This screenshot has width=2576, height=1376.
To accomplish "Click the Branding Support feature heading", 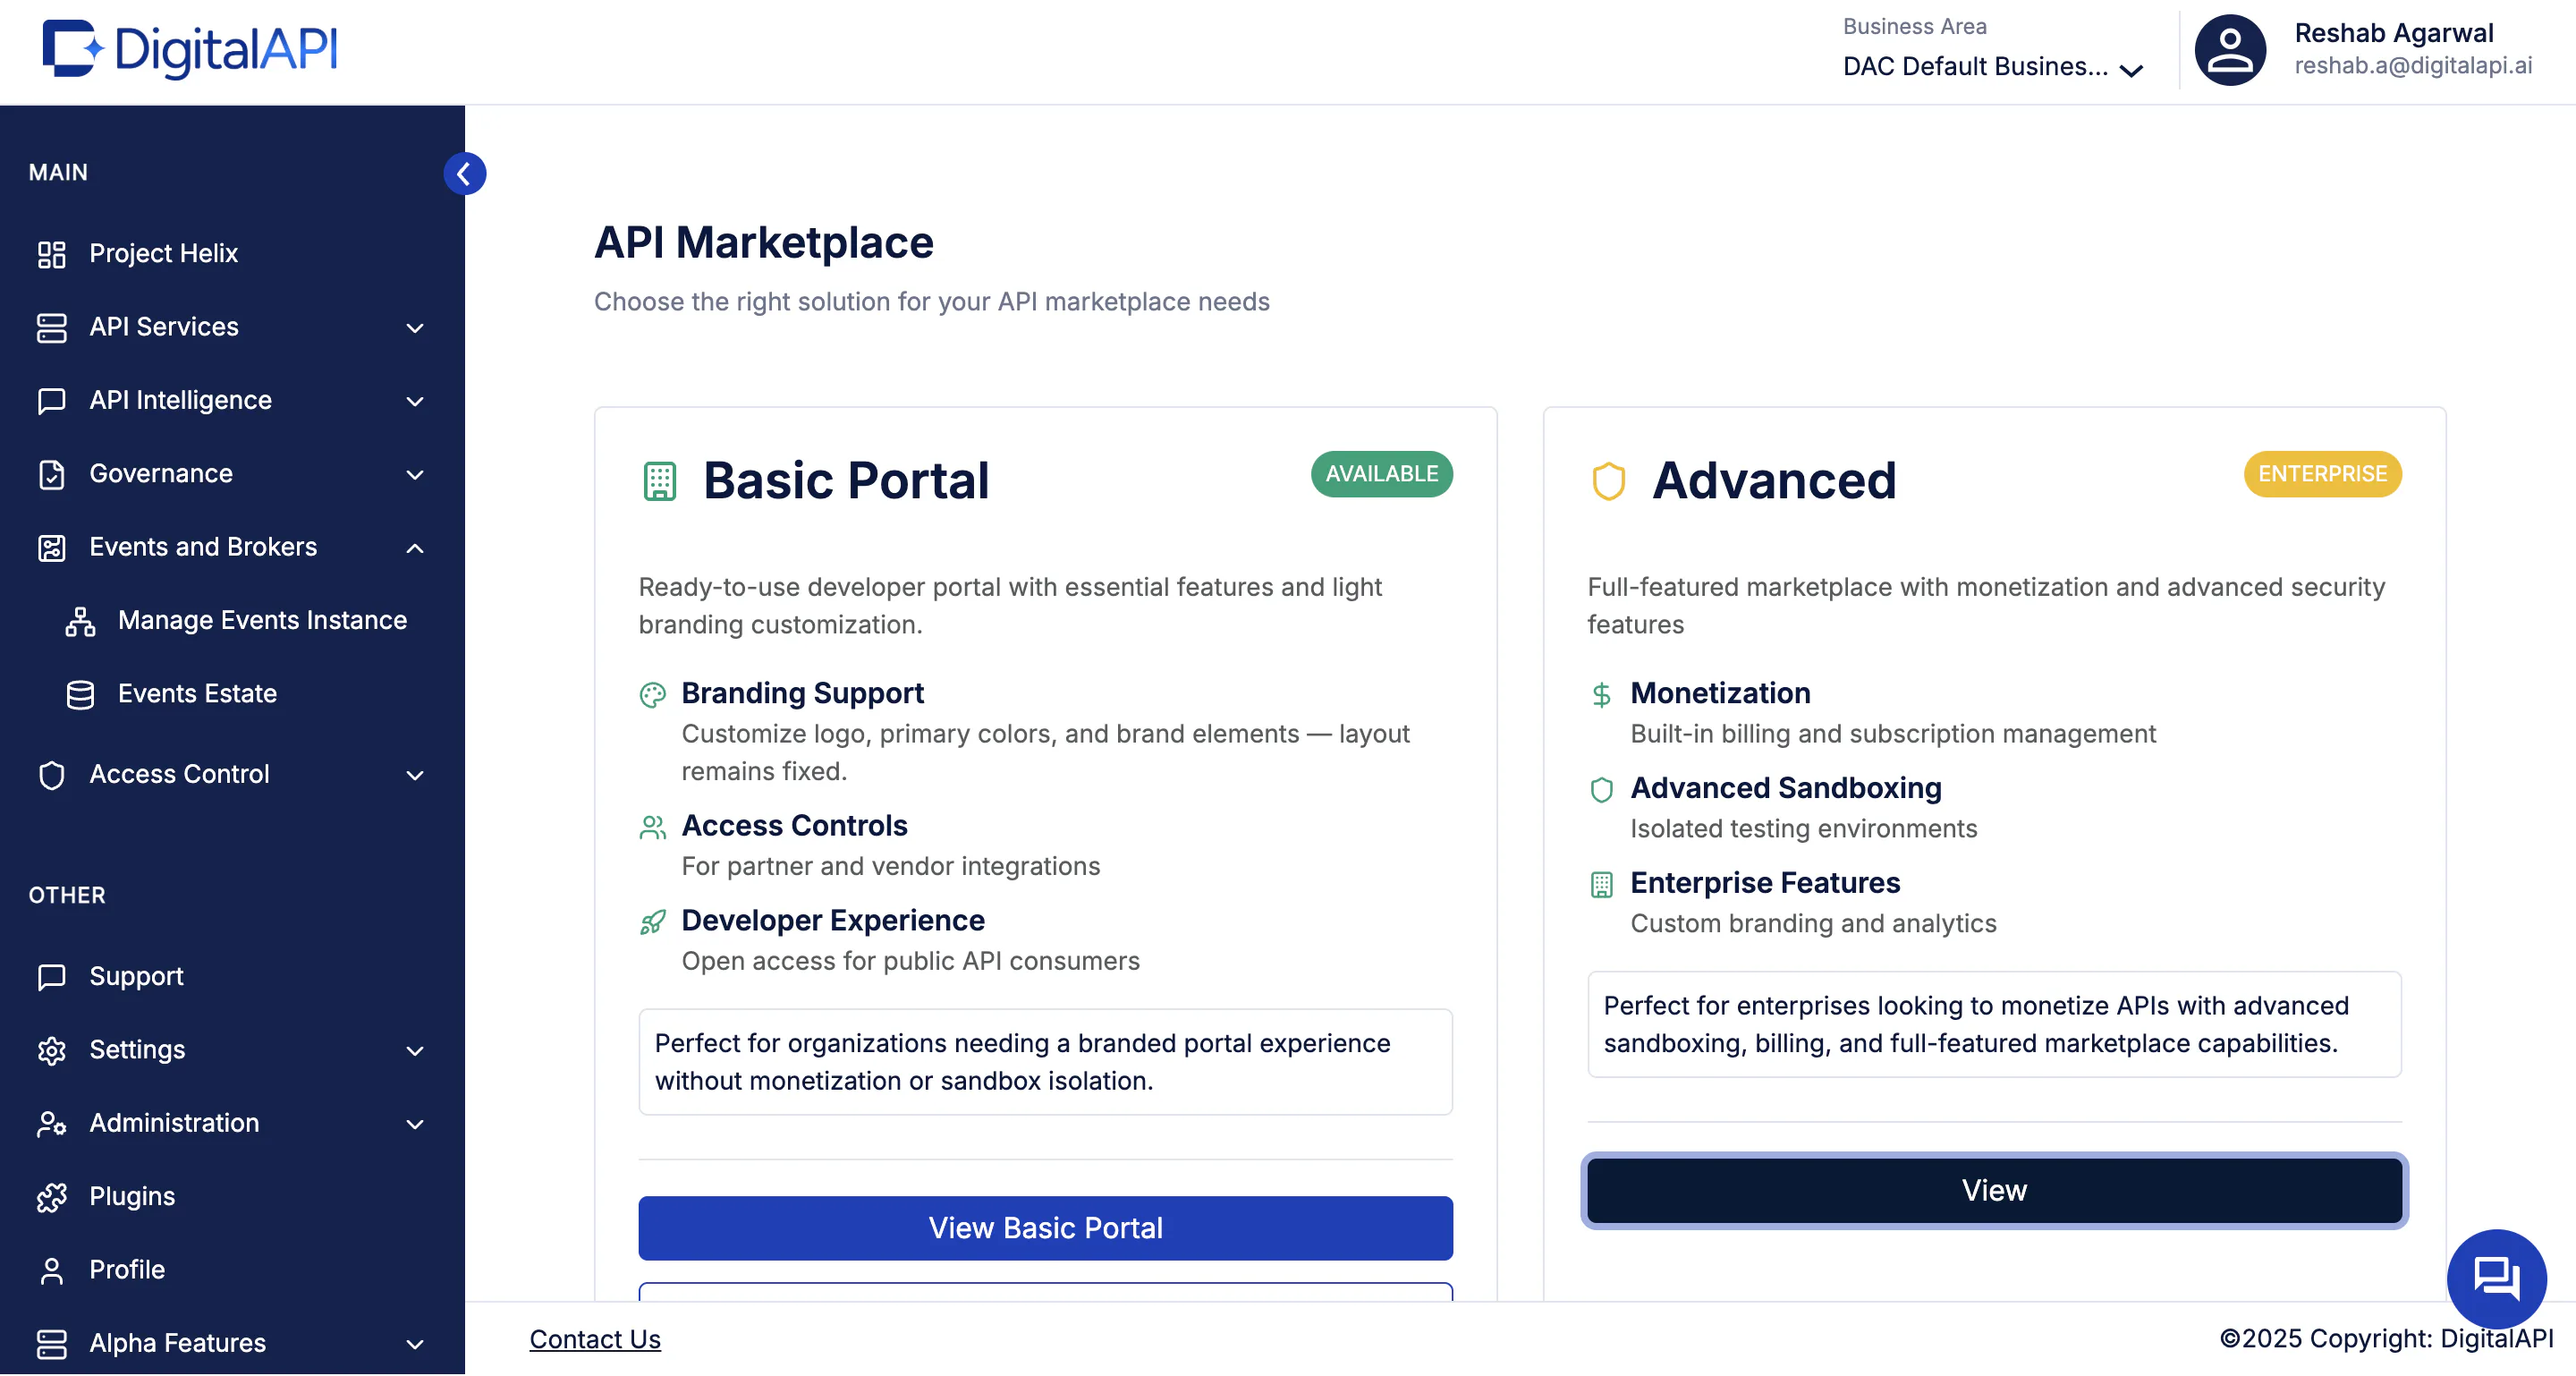I will pyautogui.click(x=802, y=694).
